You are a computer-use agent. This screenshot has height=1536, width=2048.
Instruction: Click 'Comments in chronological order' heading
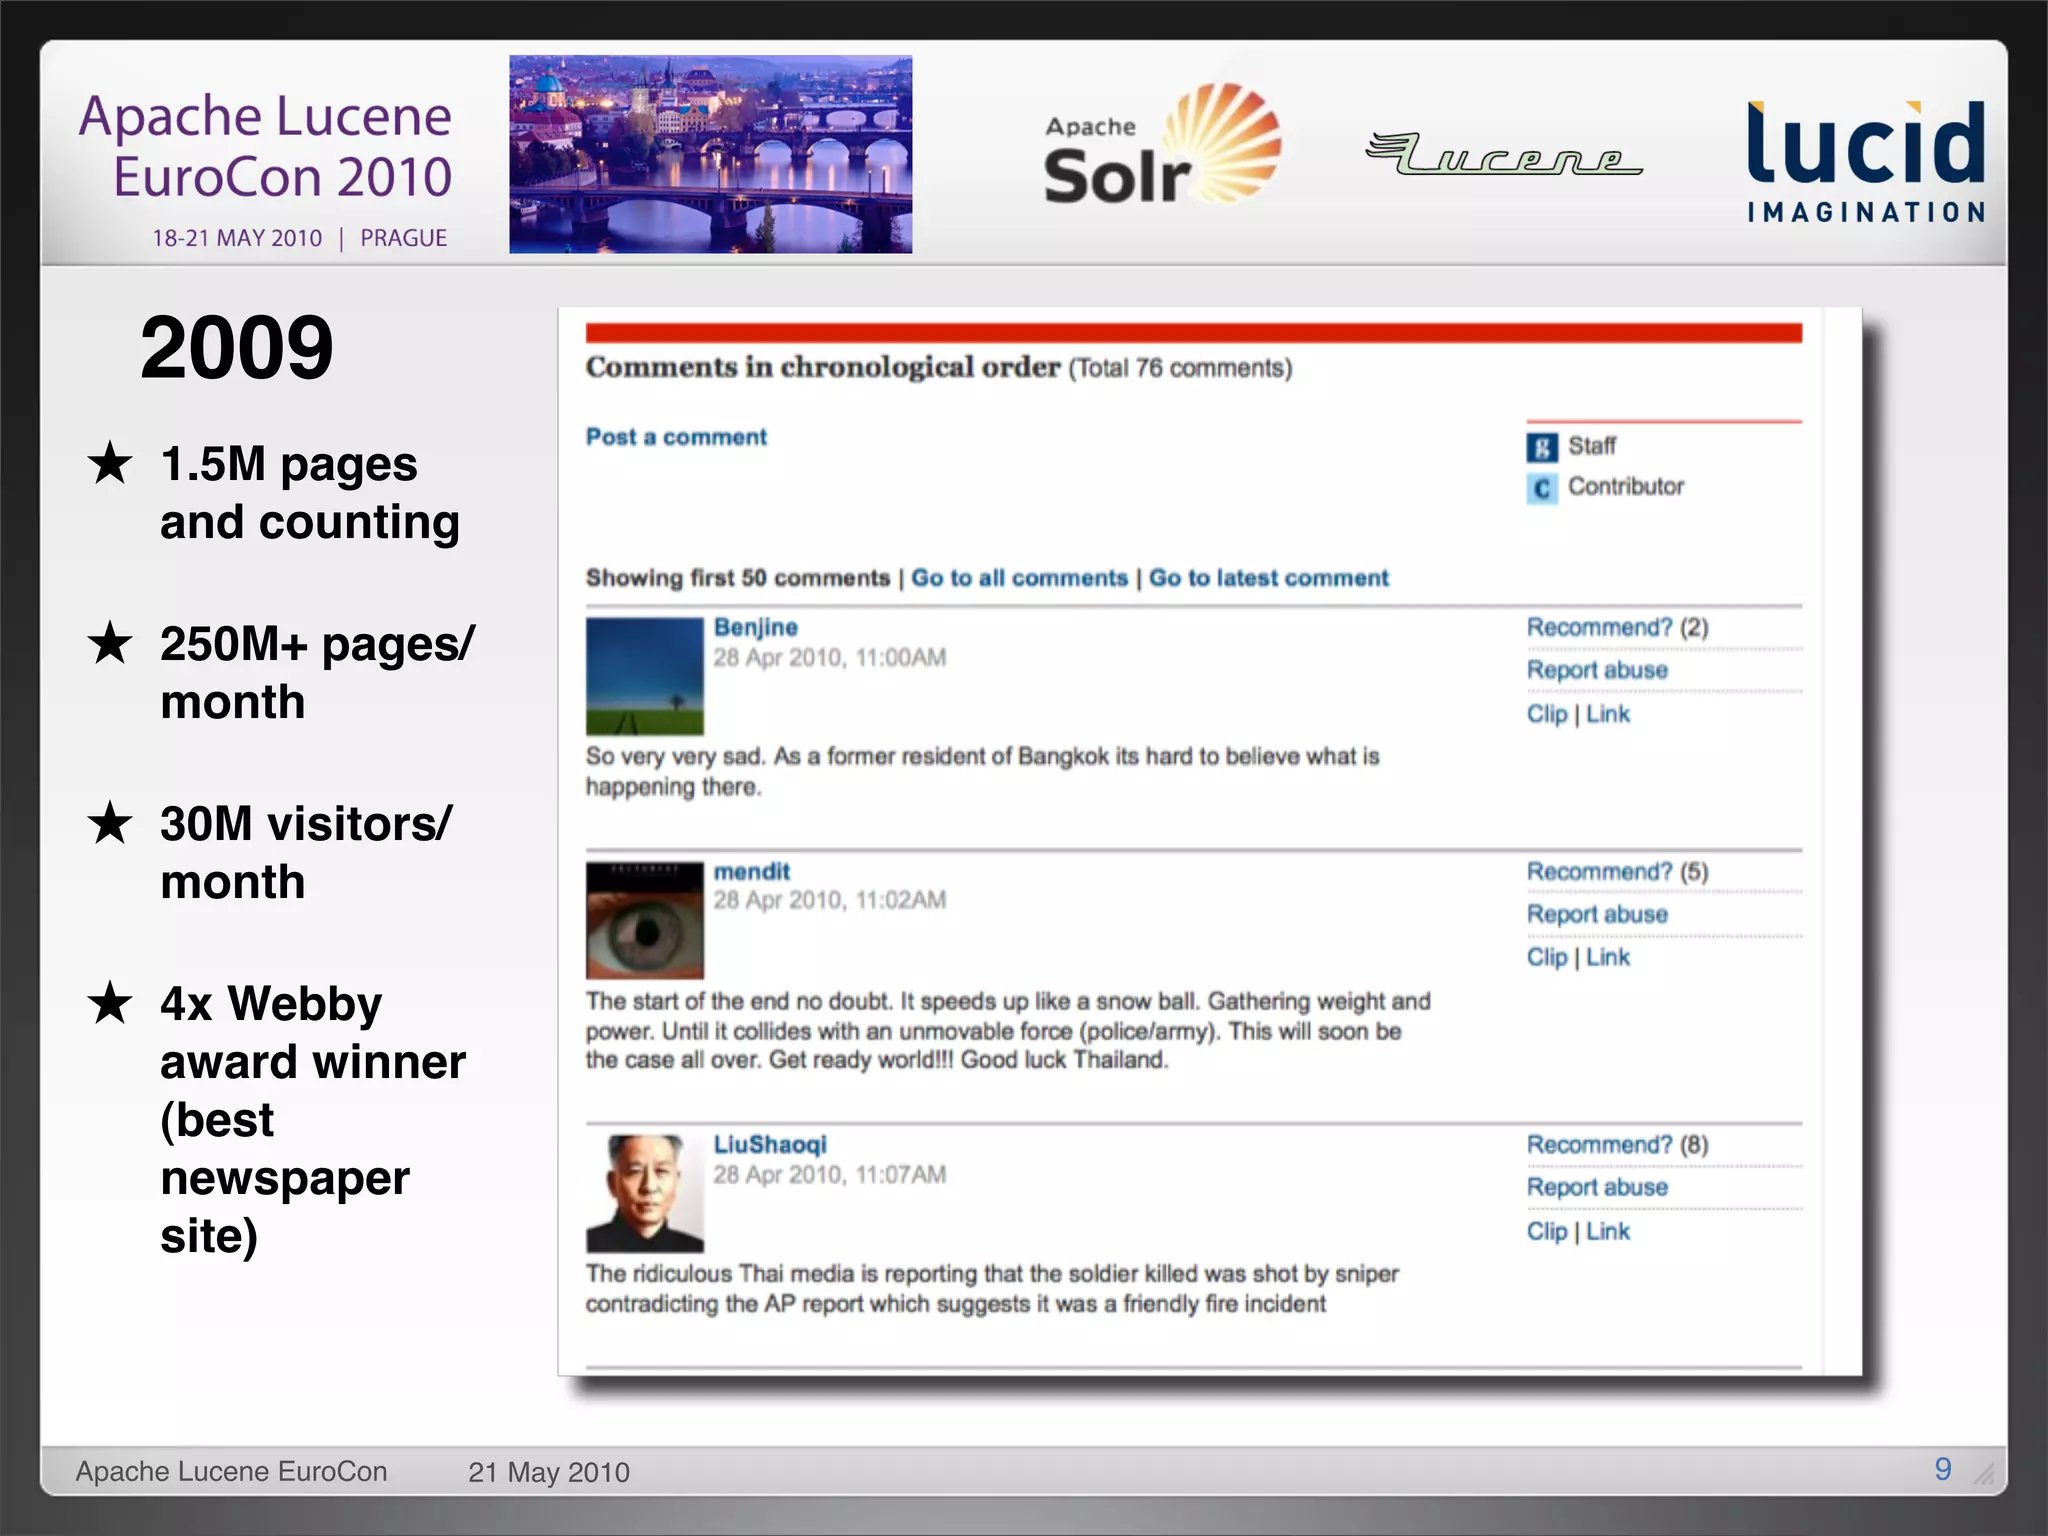823,367
